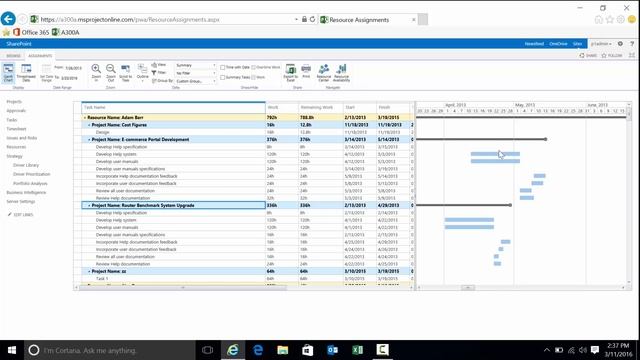Open Excel in the taskbar
This screenshot has height=360, width=640.
point(358,350)
